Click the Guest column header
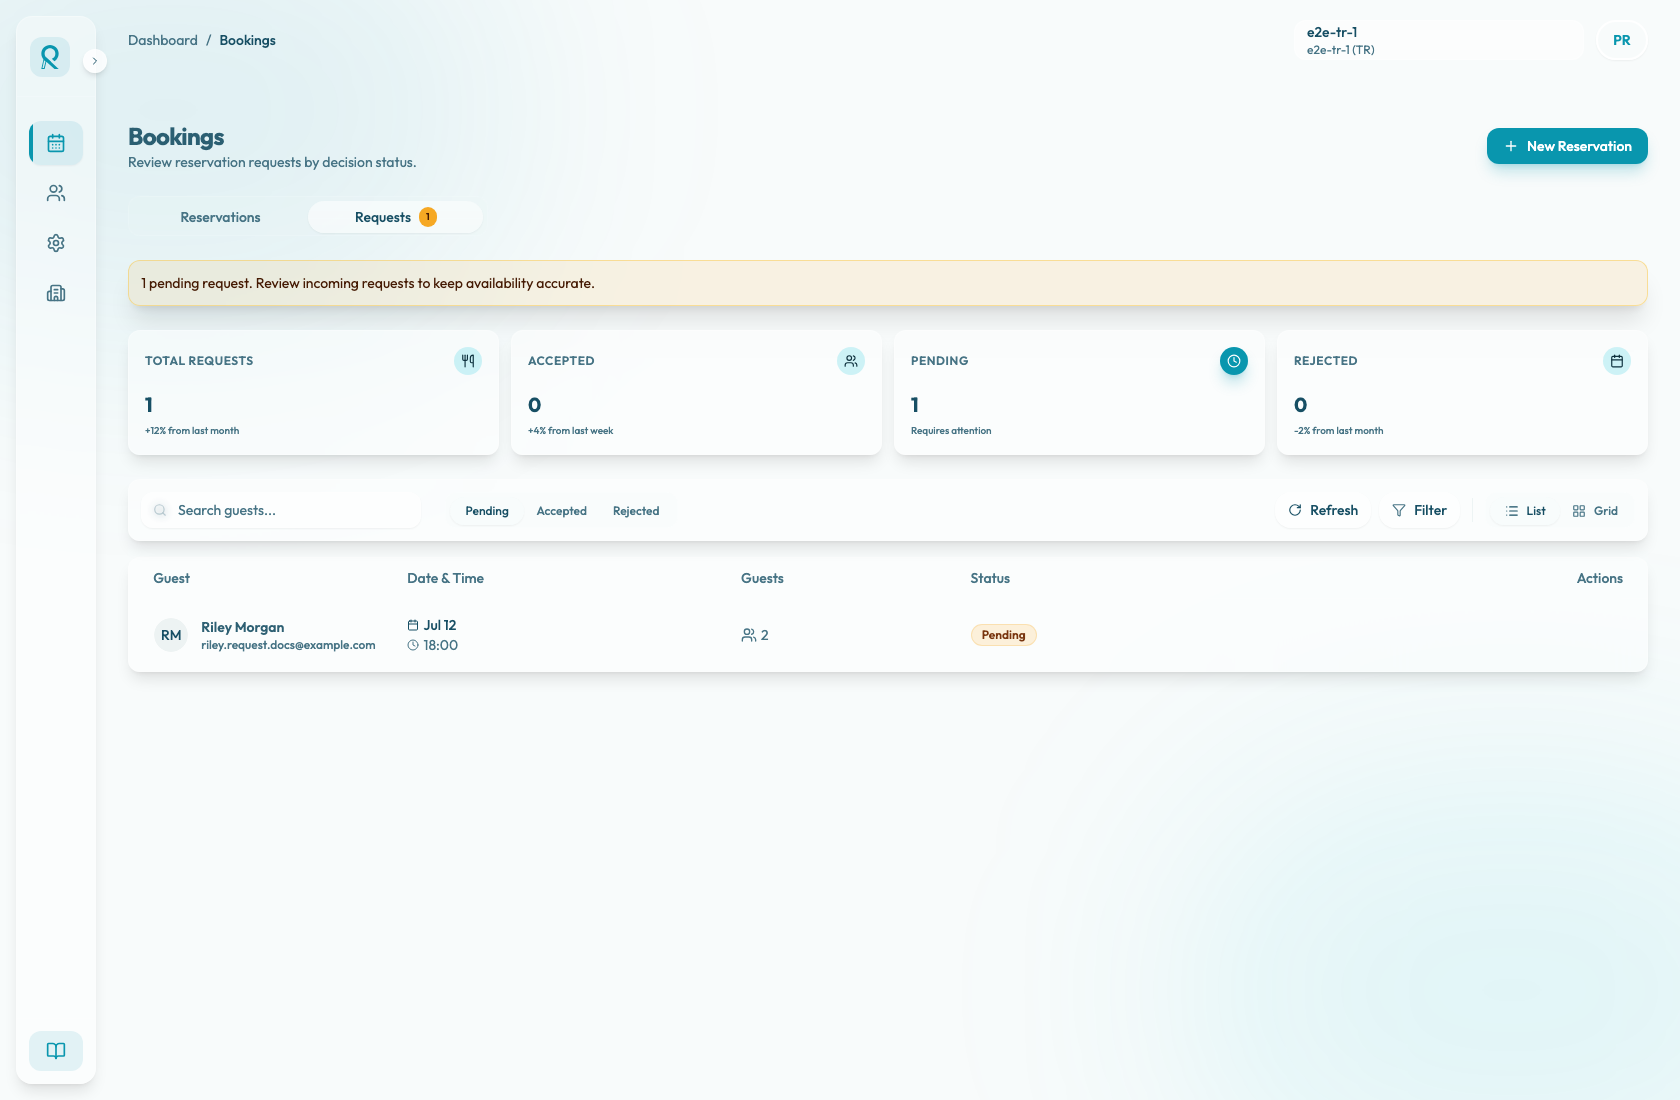This screenshot has height=1100, width=1680. click(171, 578)
